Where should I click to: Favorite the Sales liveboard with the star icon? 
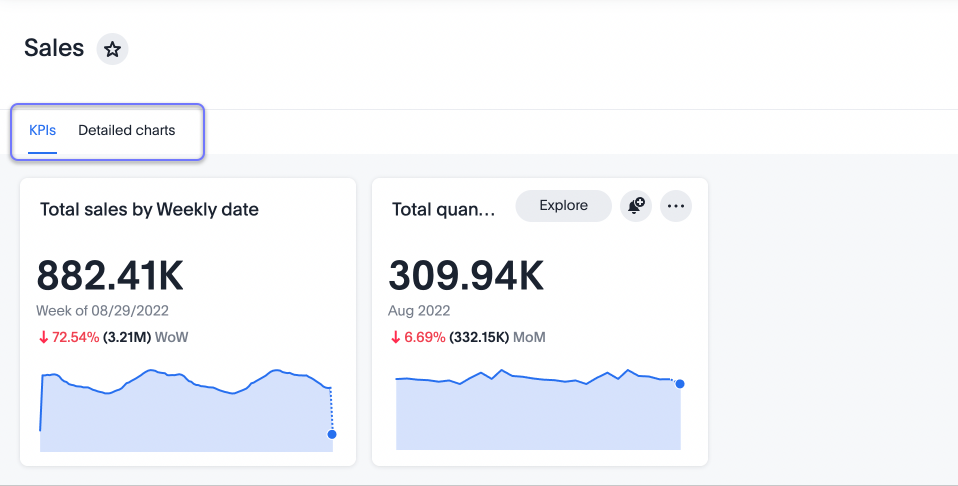pos(112,49)
